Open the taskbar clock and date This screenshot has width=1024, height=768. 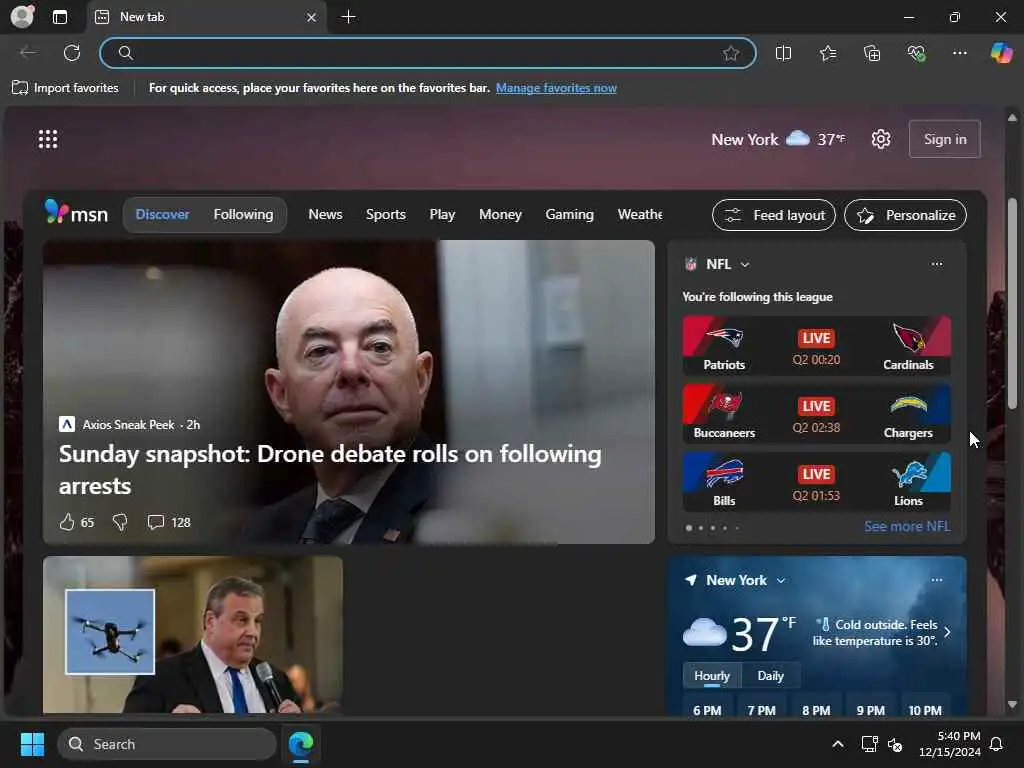(x=949, y=744)
